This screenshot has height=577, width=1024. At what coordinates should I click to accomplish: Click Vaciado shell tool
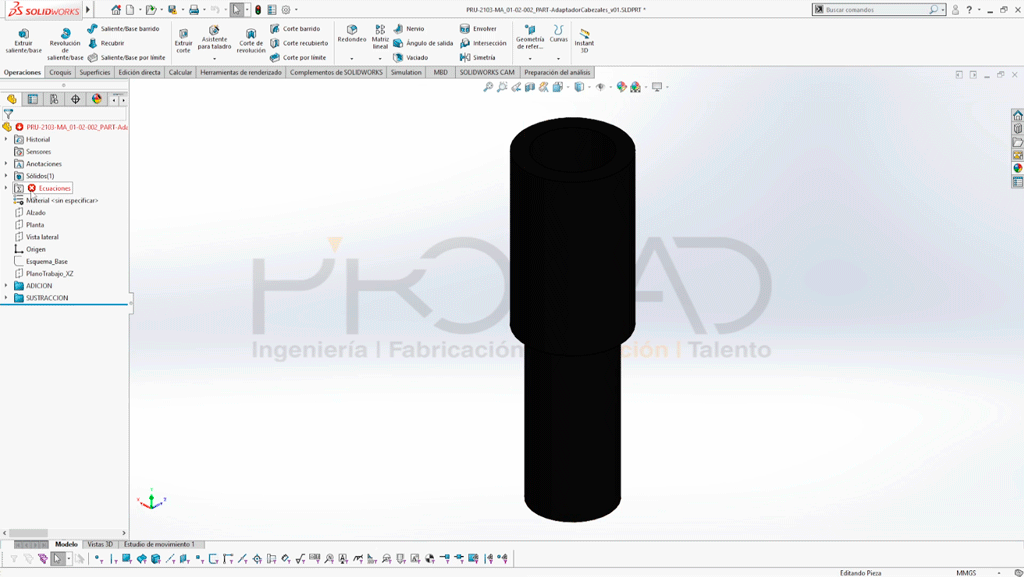(411, 57)
